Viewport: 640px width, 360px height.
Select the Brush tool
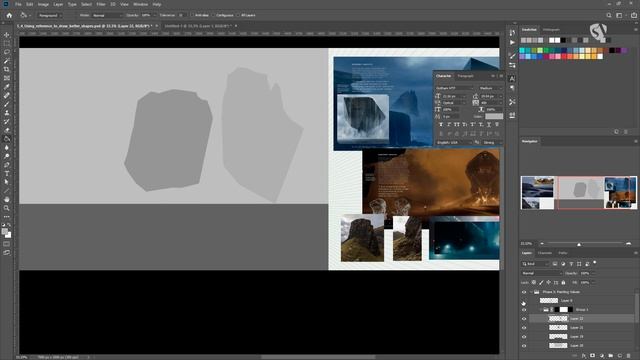(7, 104)
